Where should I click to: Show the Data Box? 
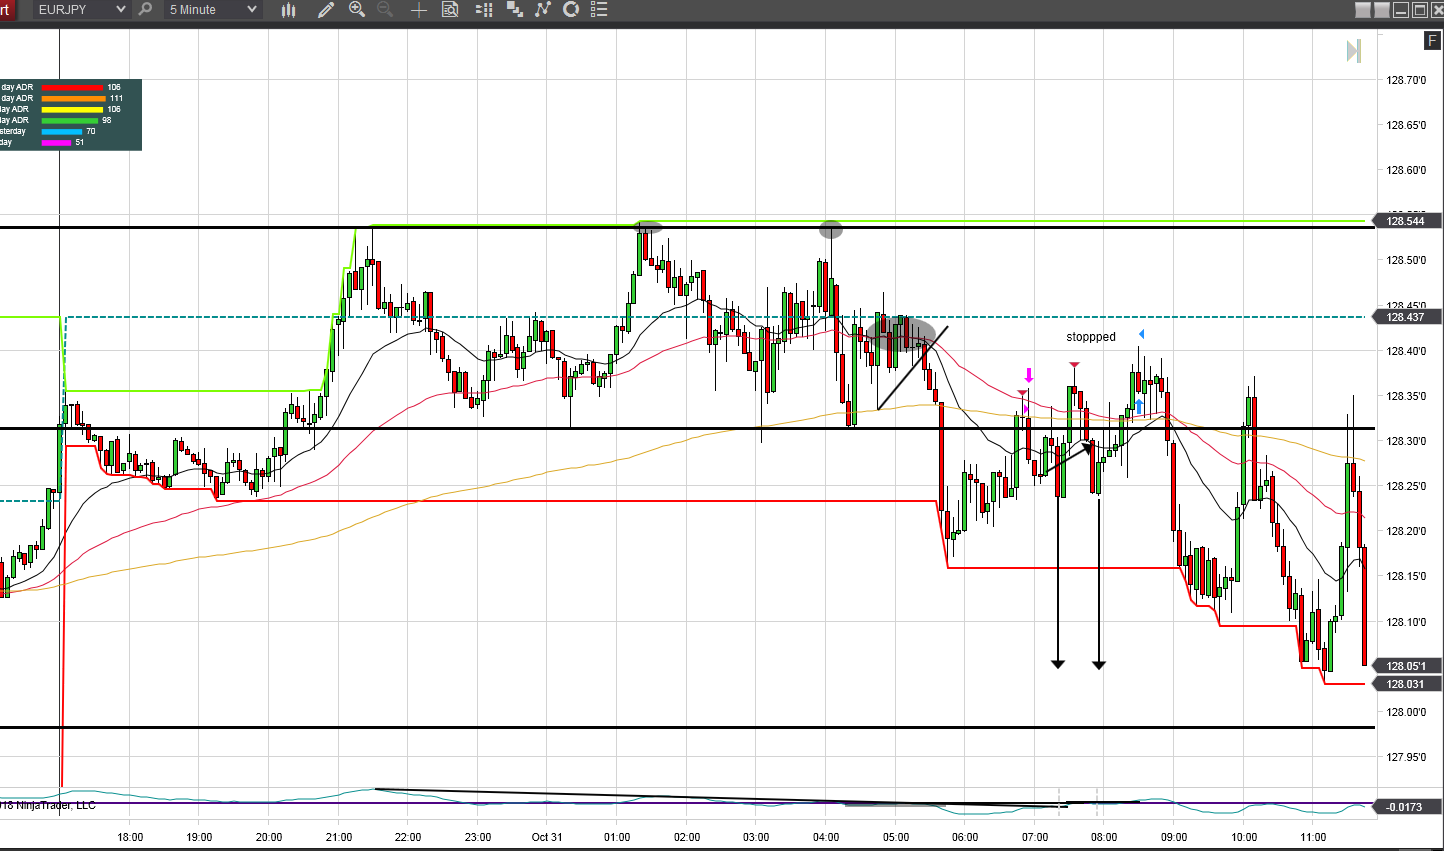pos(450,9)
